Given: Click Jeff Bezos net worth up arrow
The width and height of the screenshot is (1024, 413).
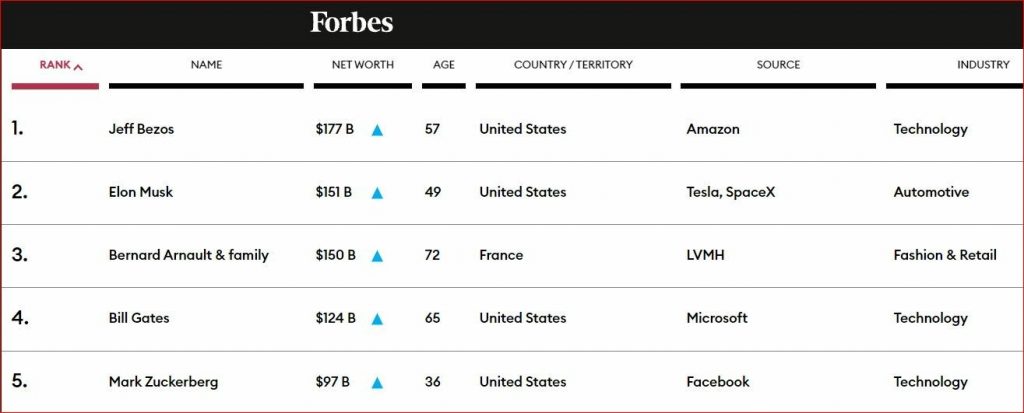Looking at the screenshot, I should 377,130.
